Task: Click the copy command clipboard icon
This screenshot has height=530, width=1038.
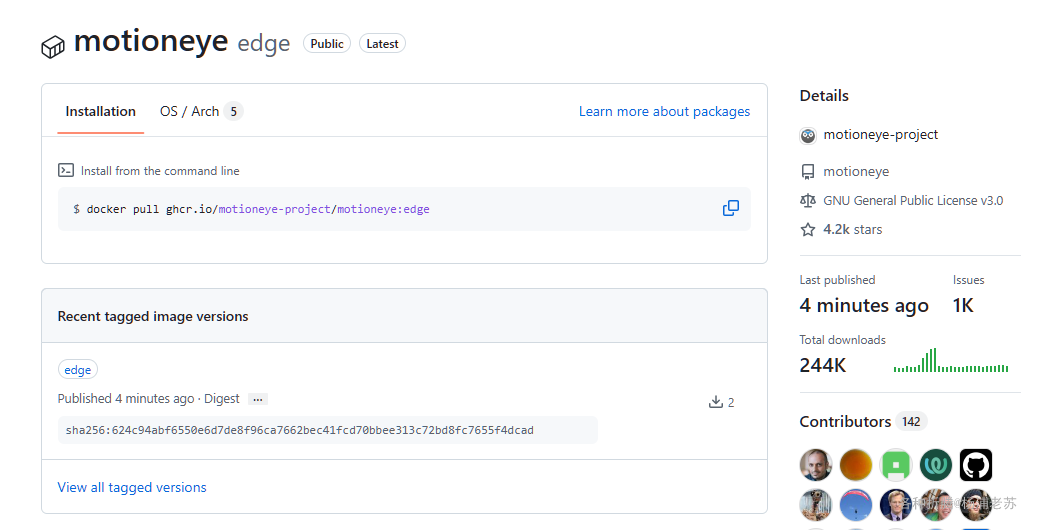Action: click(x=731, y=208)
